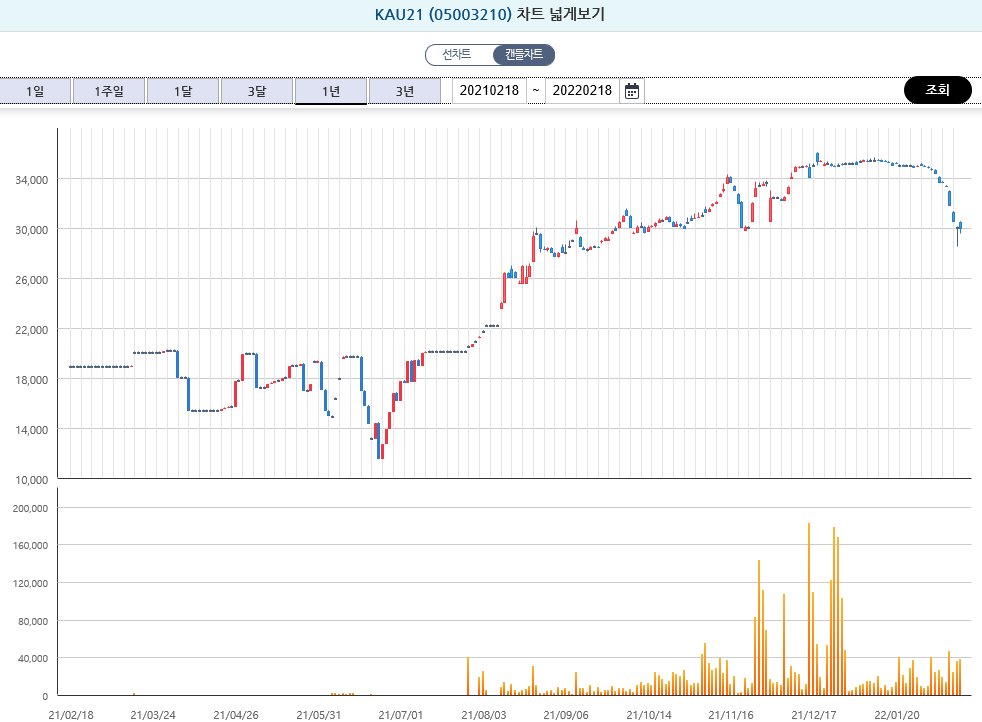The width and height of the screenshot is (982, 722).
Task: Click the start date field 20210218
Action: pyautogui.click(x=489, y=91)
